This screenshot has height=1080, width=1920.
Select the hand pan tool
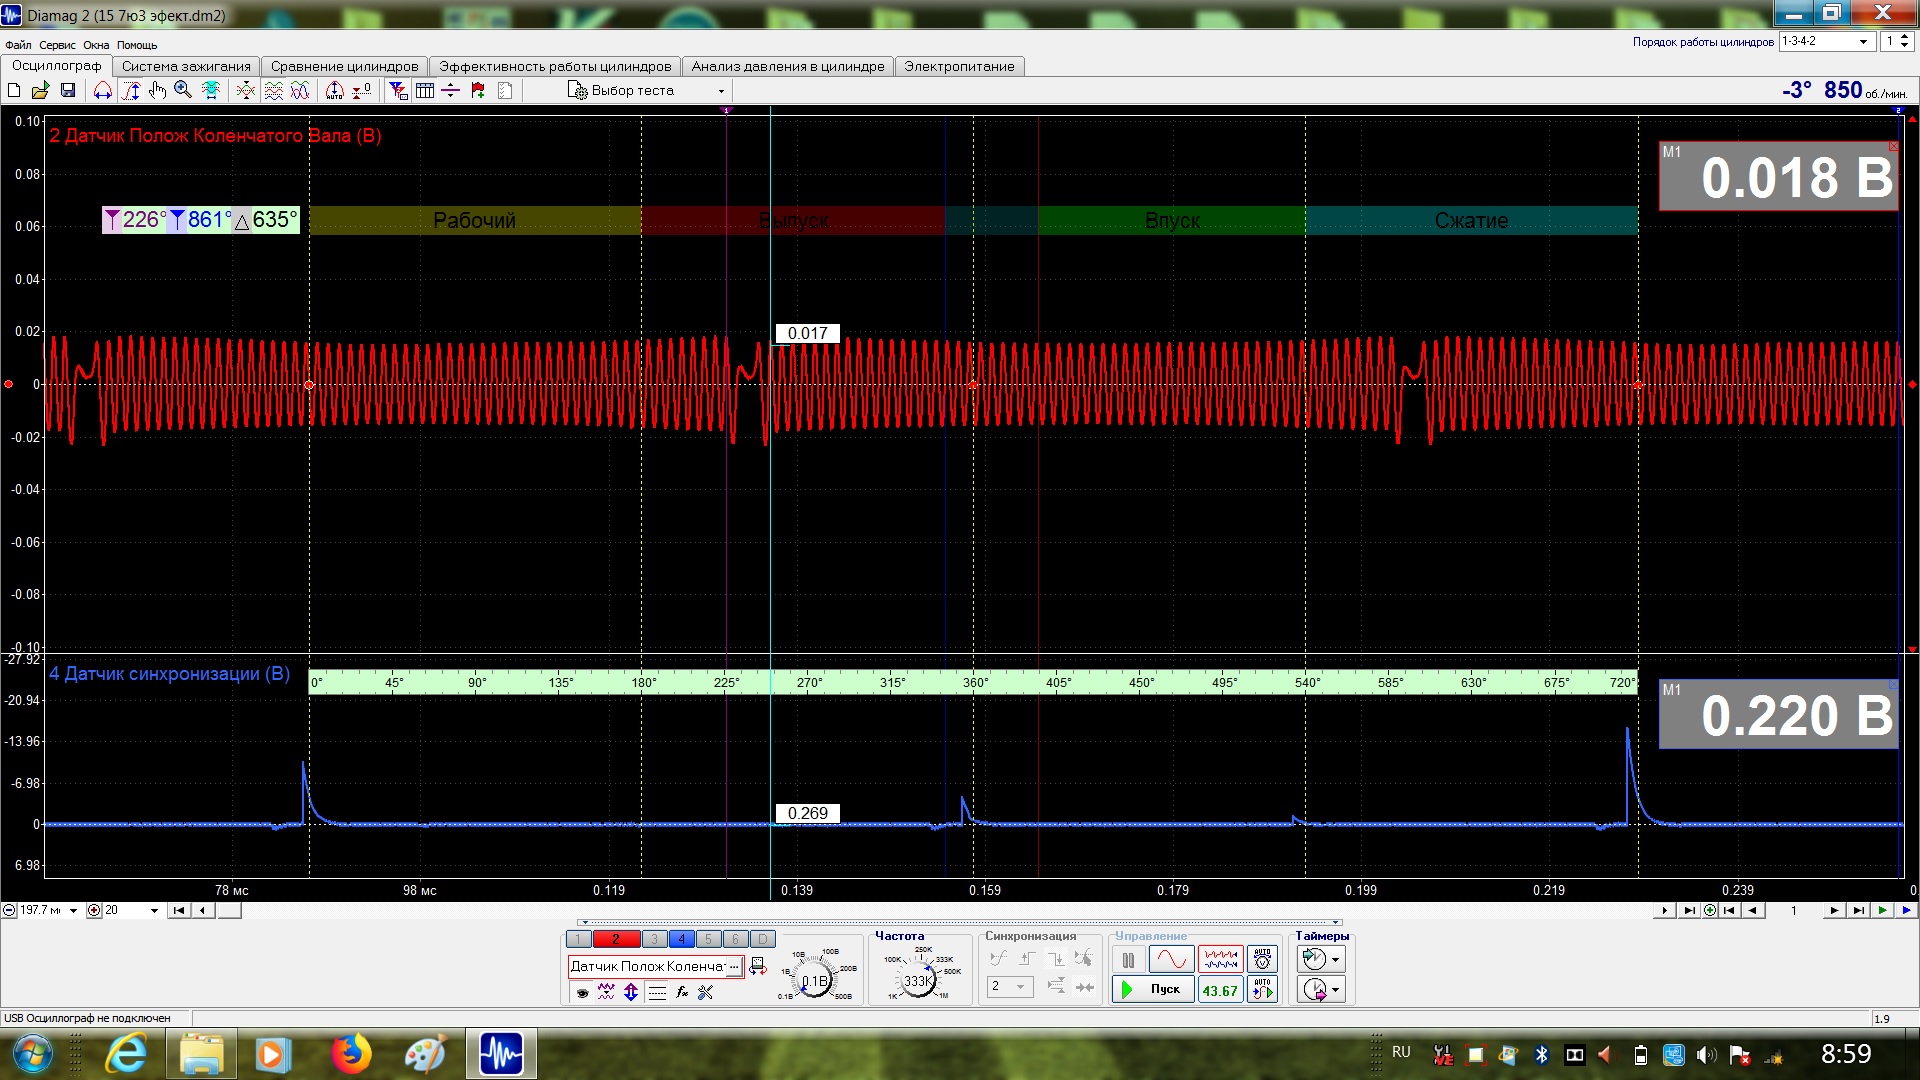pyautogui.click(x=157, y=91)
